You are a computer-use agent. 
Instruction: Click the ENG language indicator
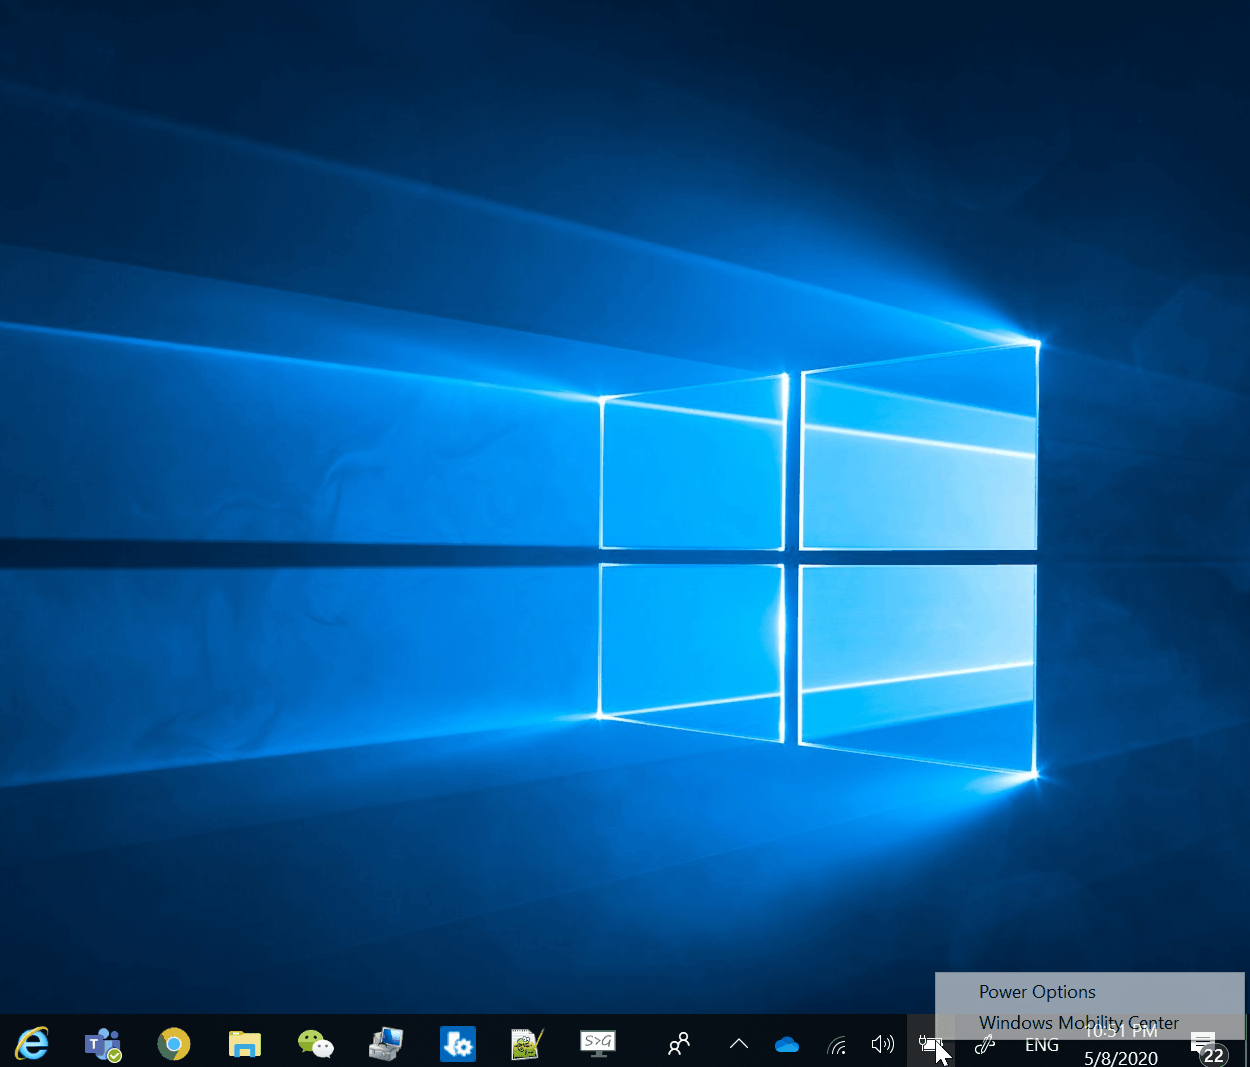coord(1041,1045)
